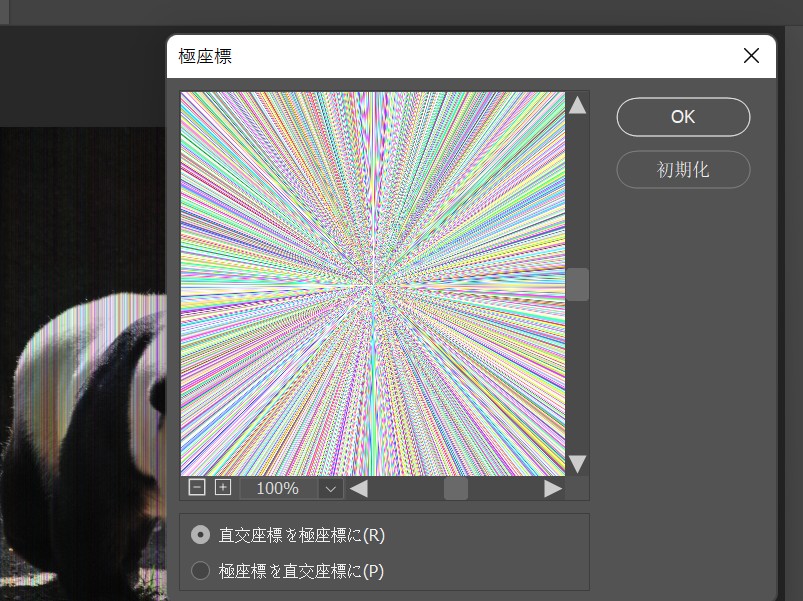Select the 直交座標を極座標に radio button
Screen dimensions: 803x601
pyautogui.click(x=200, y=535)
